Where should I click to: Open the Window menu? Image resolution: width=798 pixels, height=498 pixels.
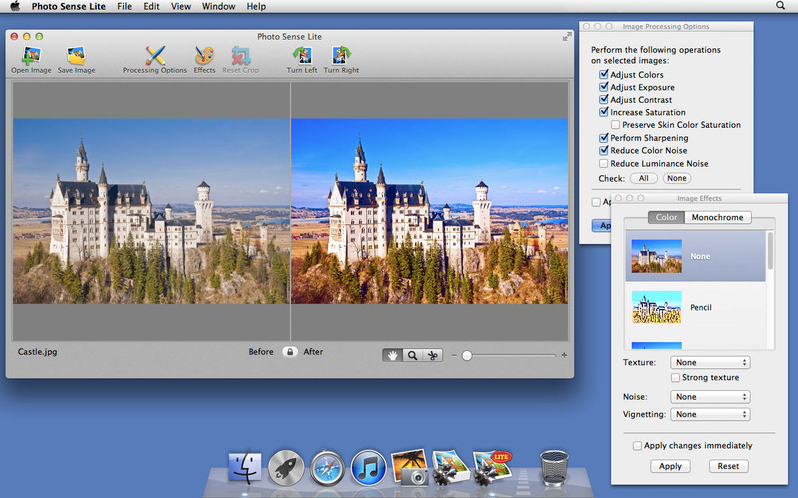coord(218,6)
